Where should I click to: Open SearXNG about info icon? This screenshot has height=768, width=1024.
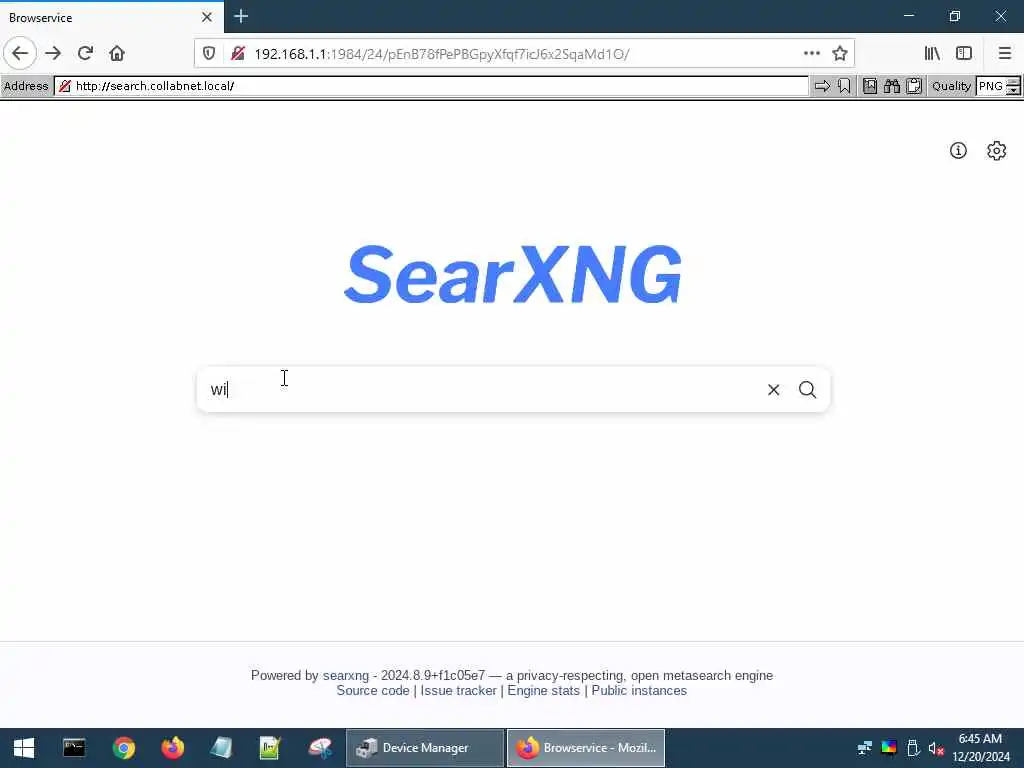point(958,151)
